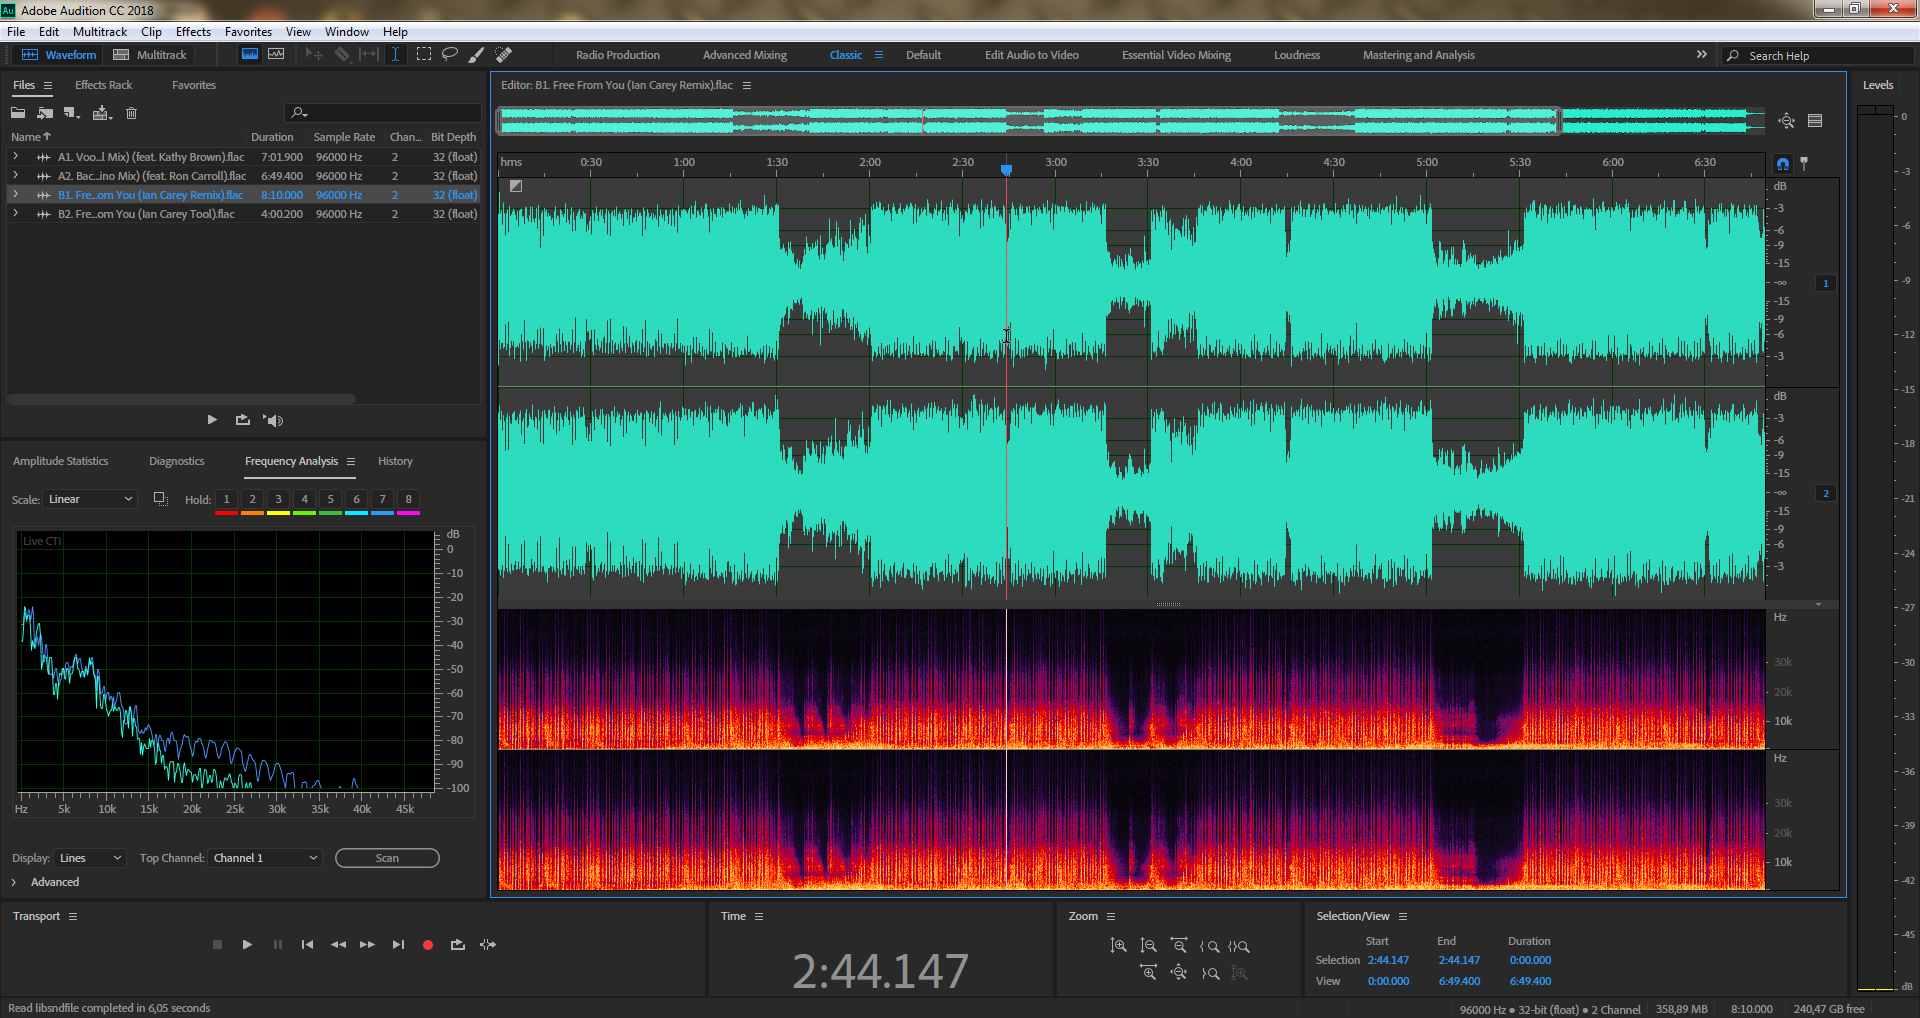Toggle channel 2 enable button

coord(1825,493)
